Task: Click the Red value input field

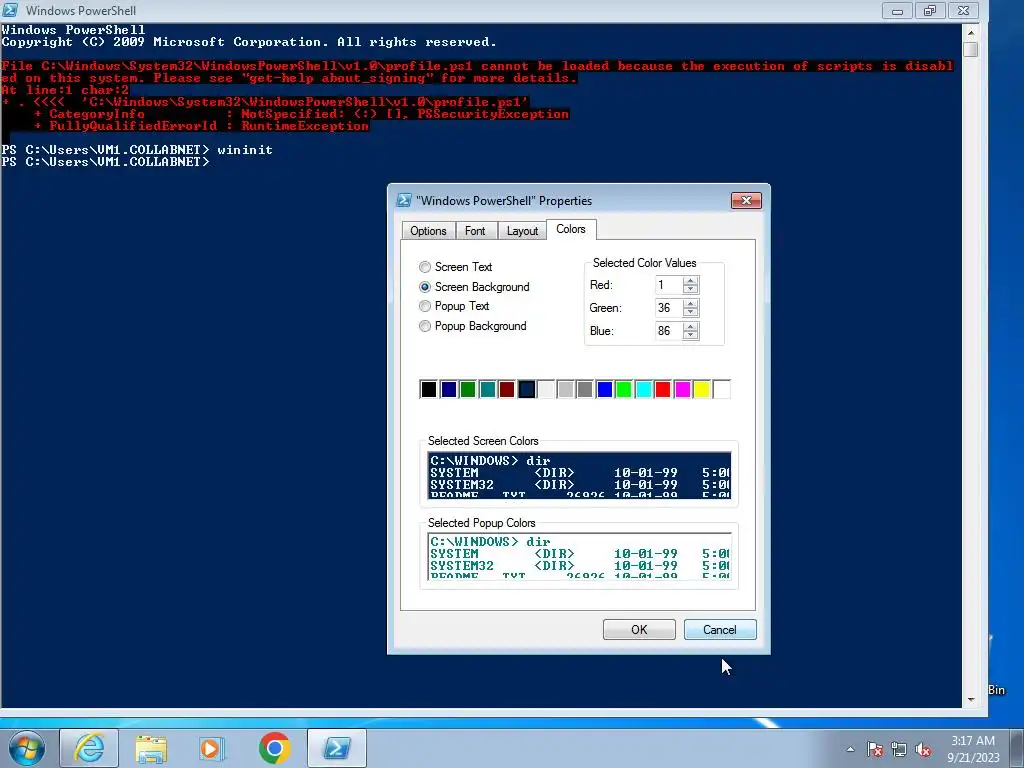Action: pyautogui.click(x=668, y=285)
